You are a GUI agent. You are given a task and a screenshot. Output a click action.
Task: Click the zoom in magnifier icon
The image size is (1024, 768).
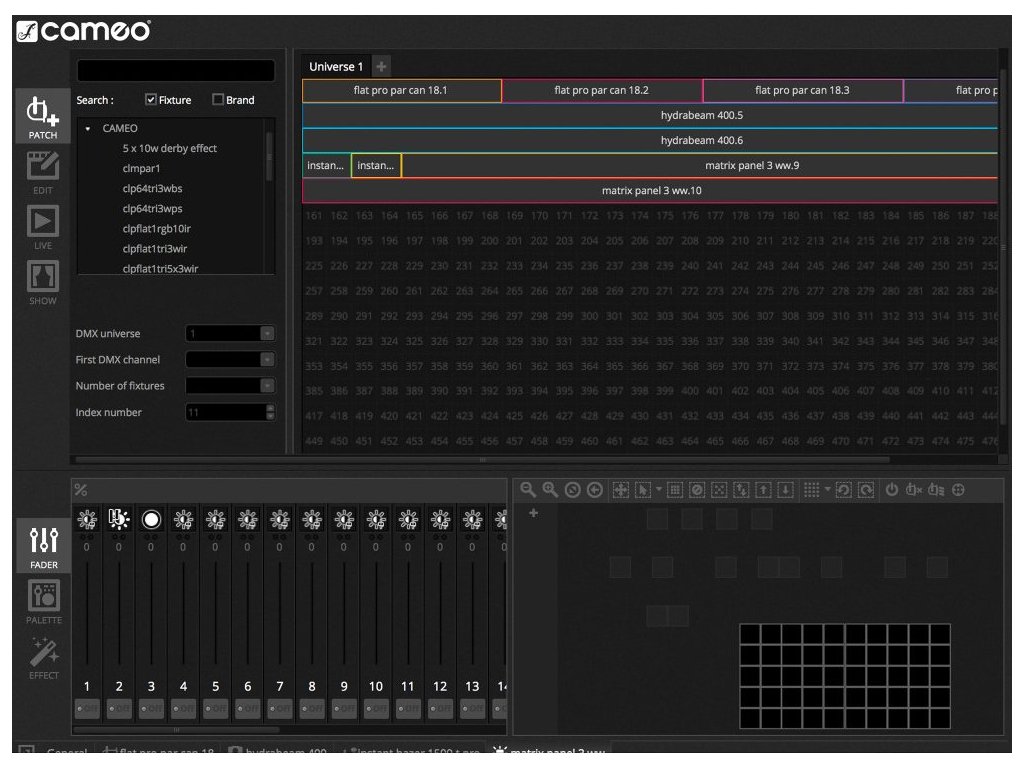point(549,490)
